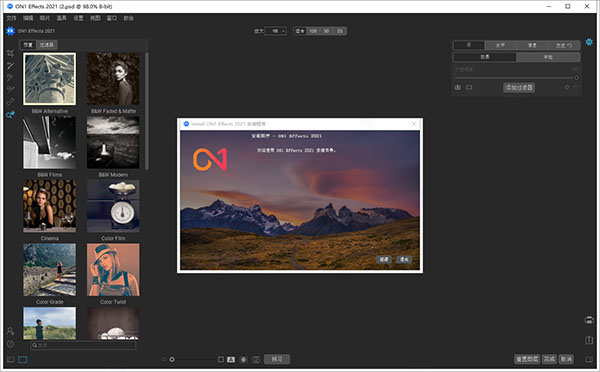This screenshot has width=600, height=372.
Task: Toggle right panel icon at bottom-right corner
Action: pyautogui.click(x=589, y=359)
